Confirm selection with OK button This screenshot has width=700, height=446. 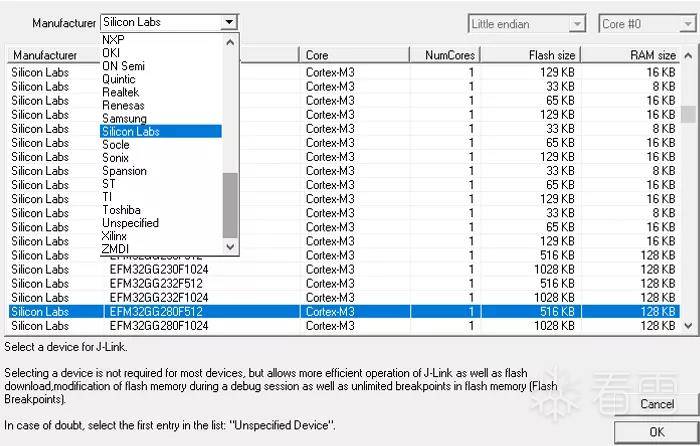(x=656, y=432)
